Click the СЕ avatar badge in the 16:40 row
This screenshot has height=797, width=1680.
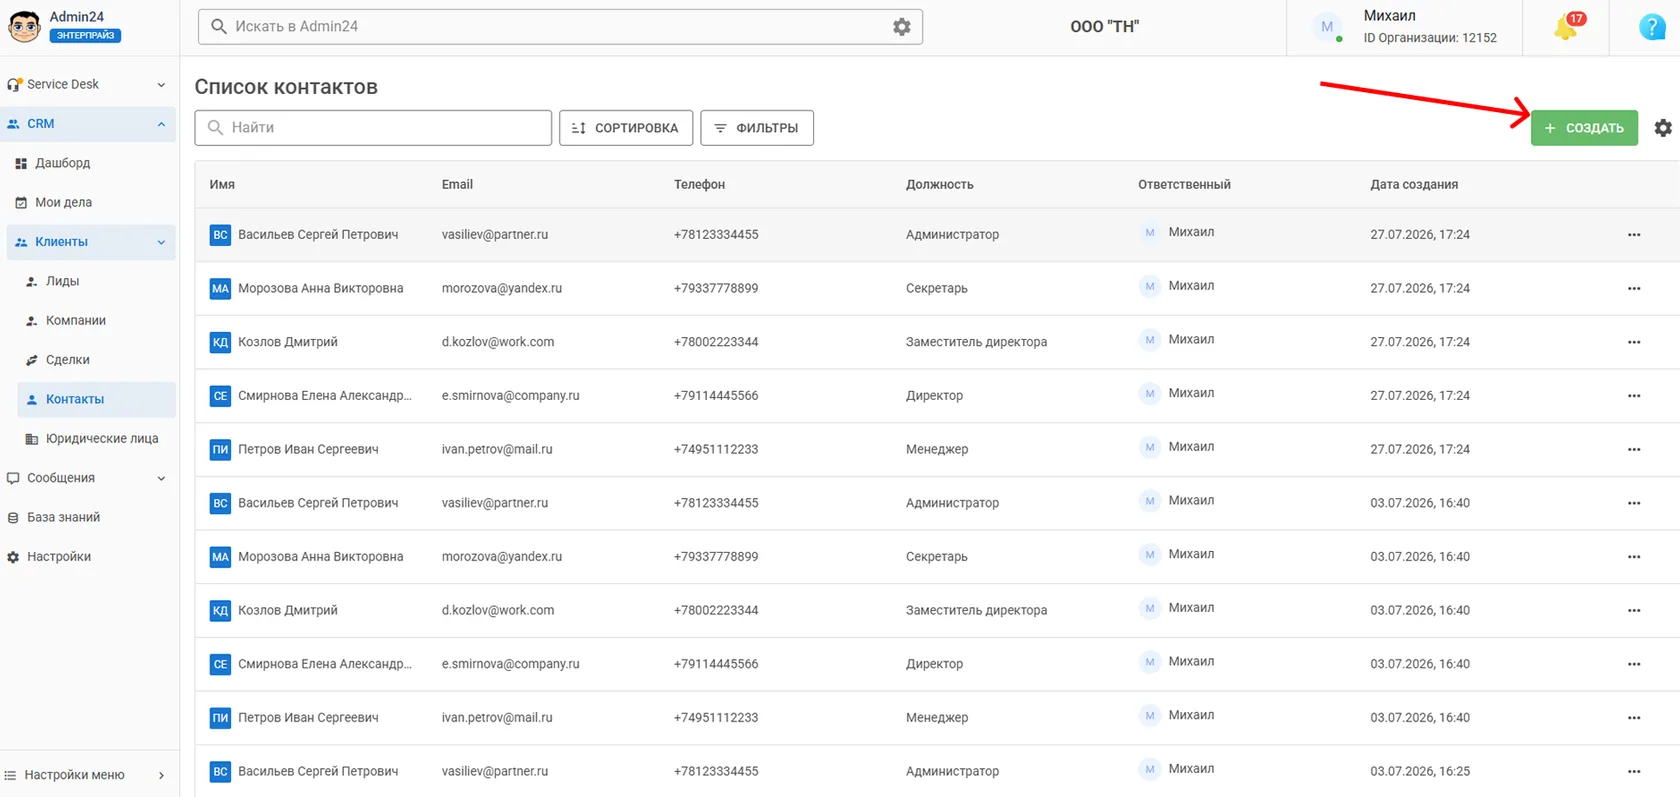[220, 665]
